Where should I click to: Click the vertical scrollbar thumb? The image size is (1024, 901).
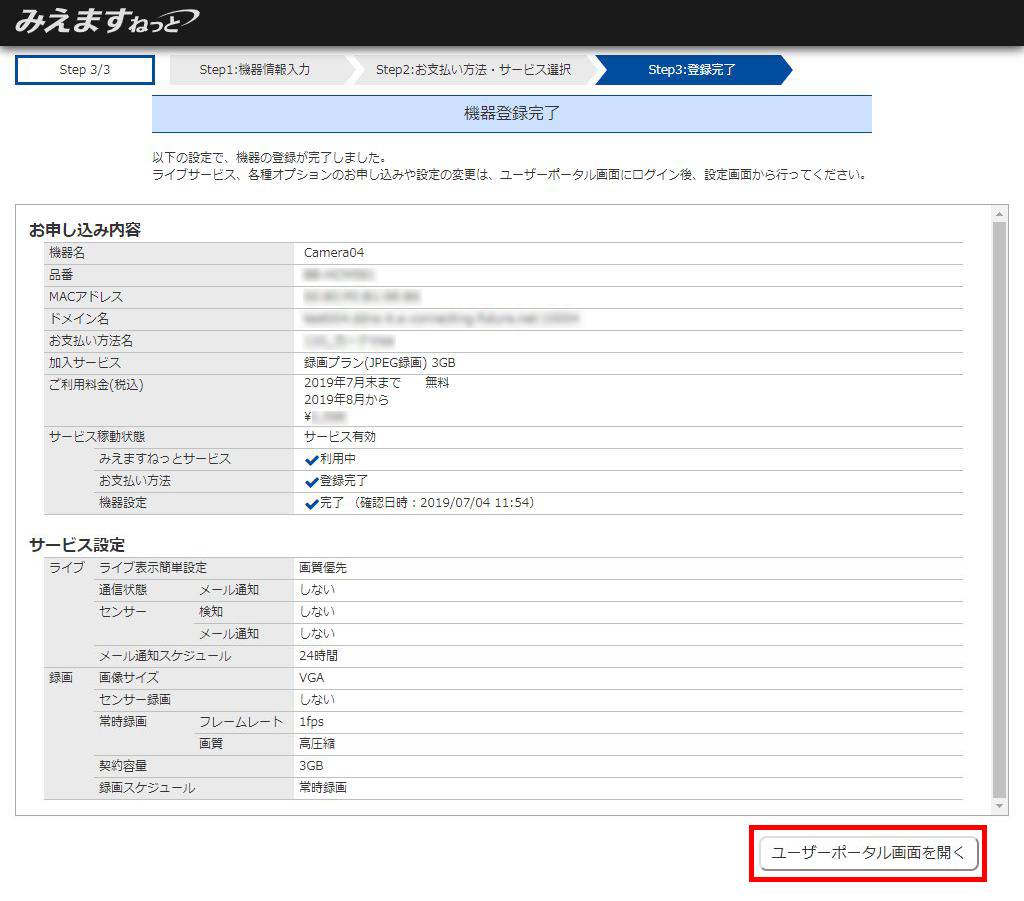[x=1000, y=500]
